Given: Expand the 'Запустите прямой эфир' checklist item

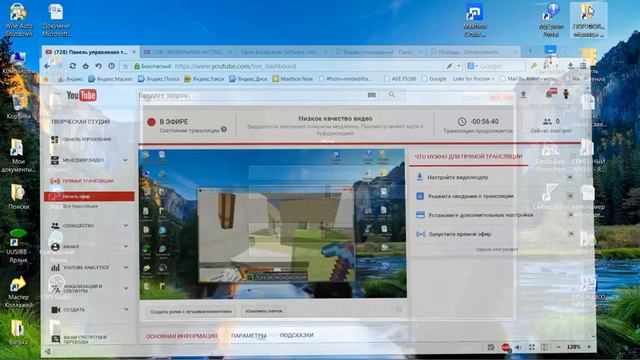Looking at the screenshot, I should (x=571, y=234).
